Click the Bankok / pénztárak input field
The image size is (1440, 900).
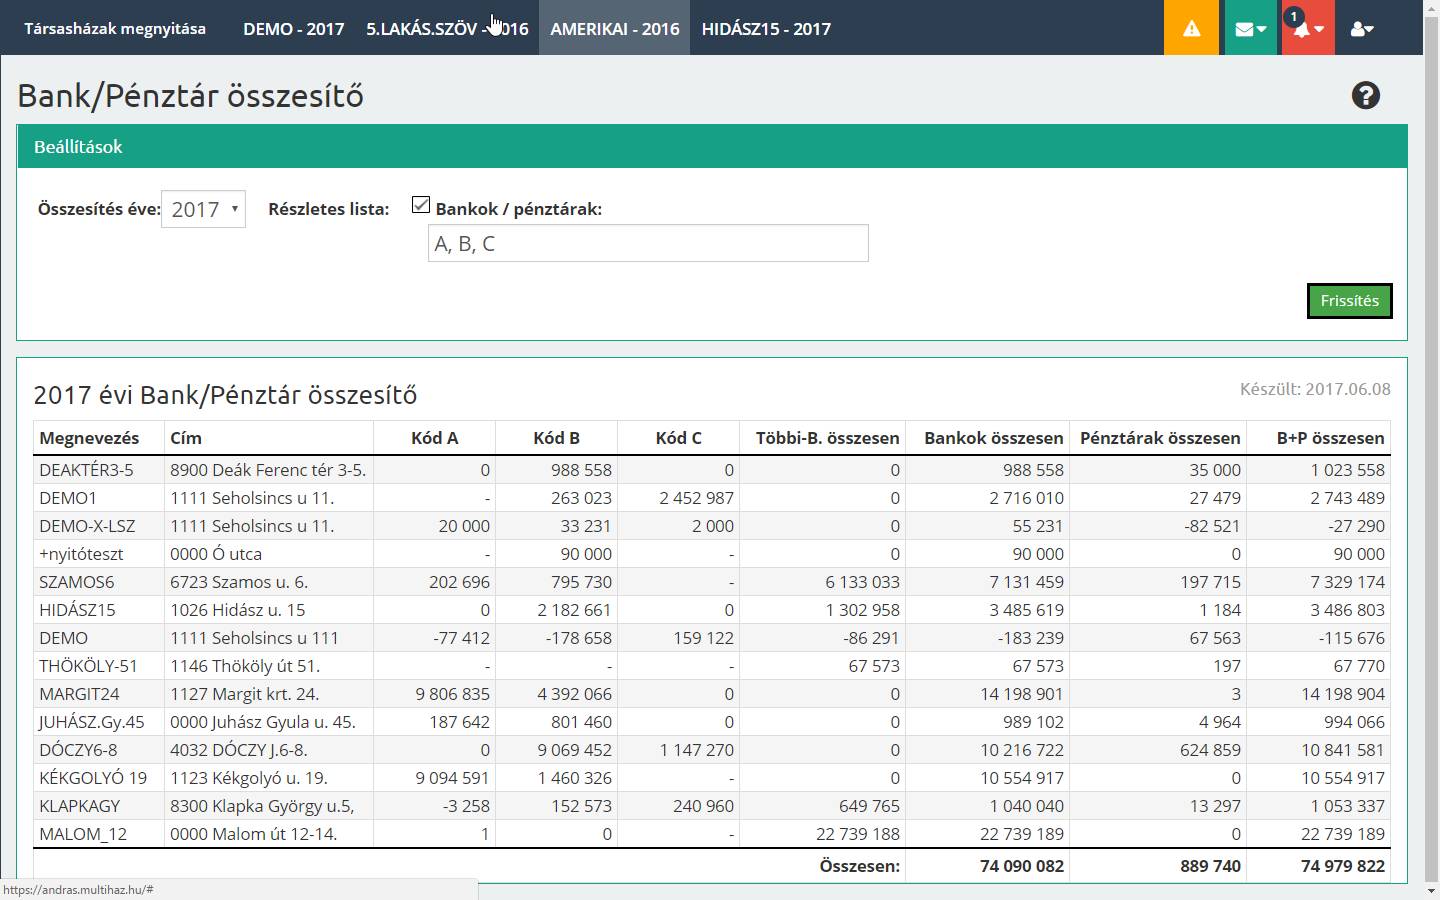[647, 244]
